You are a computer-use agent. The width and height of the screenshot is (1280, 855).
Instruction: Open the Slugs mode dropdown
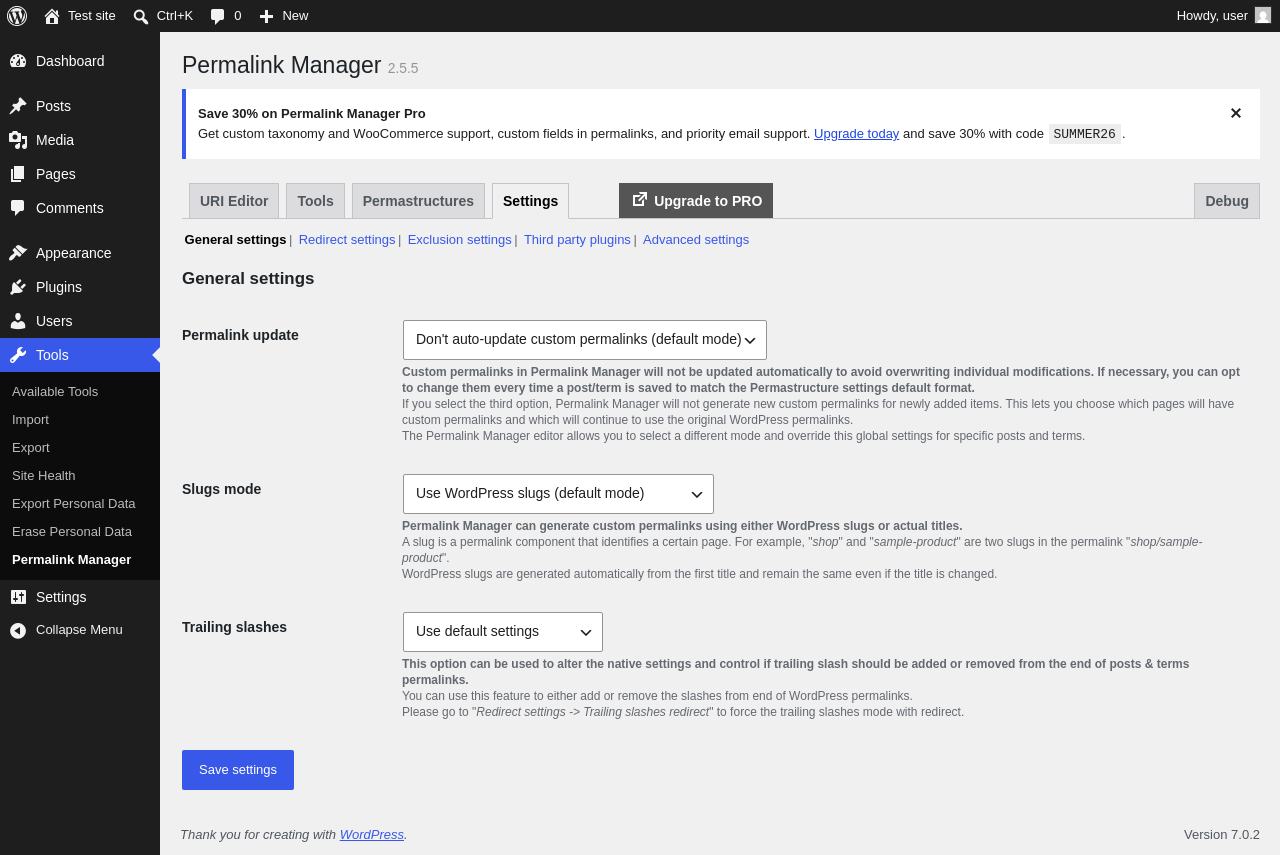point(558,494)
